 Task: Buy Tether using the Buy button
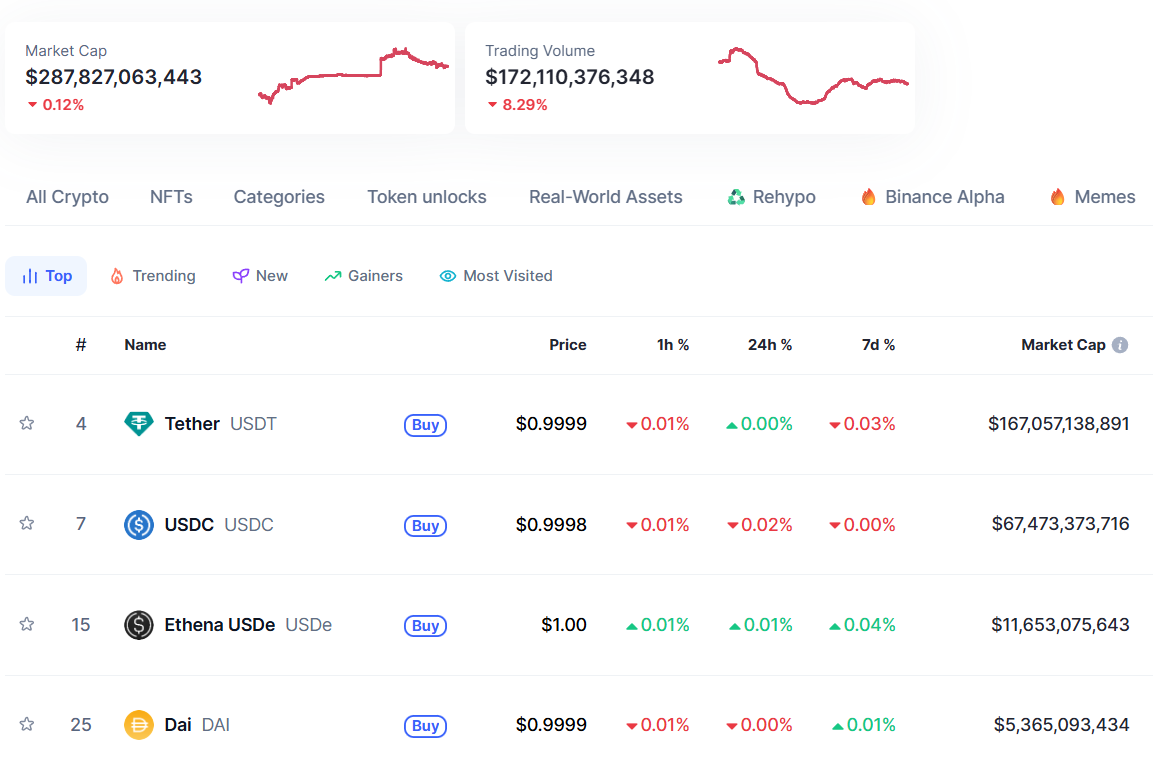click(x=426, y=424)
